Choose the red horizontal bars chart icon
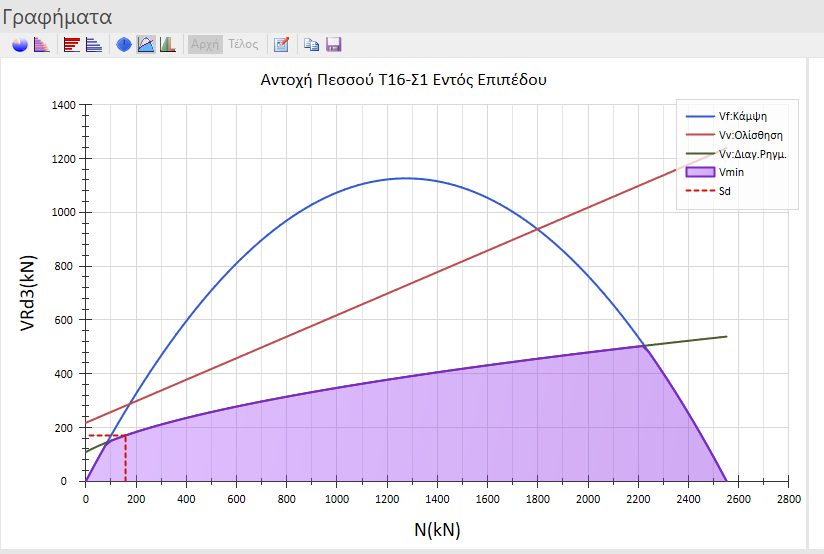Viewport: 824px width, 554px height. coord(72,45)
